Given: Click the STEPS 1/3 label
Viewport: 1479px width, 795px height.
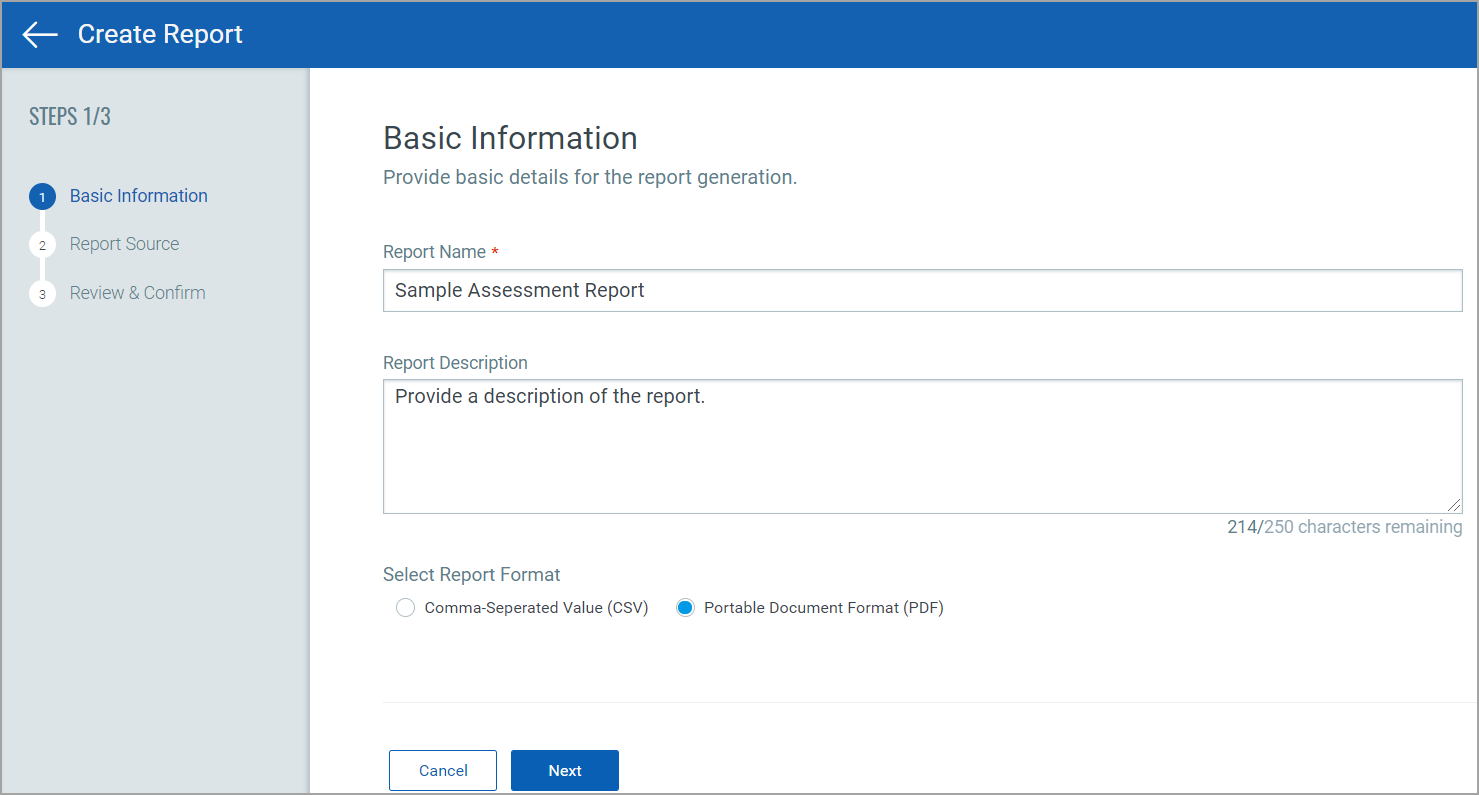Looking at the screenshot, I should coord(70,116).
